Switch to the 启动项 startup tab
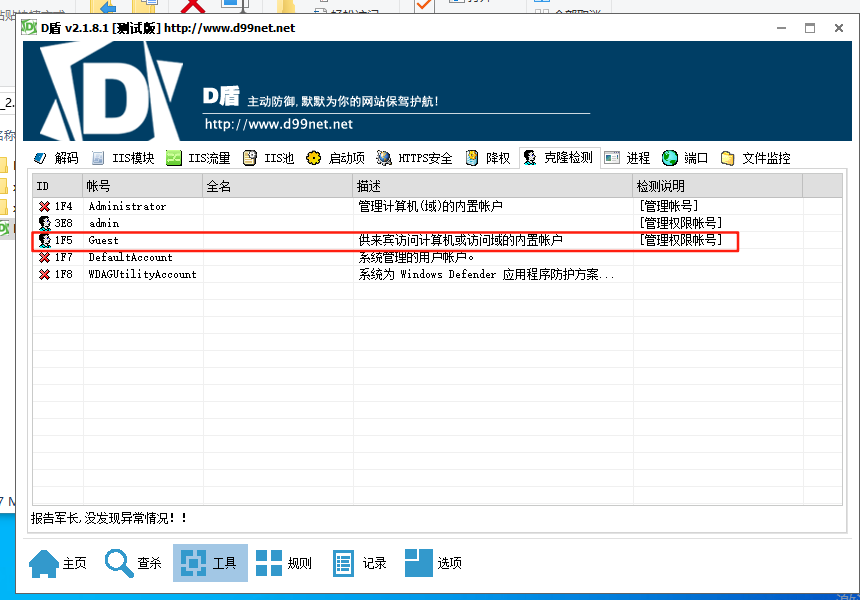Viewport: 860px width, 600px height. pyautogui.click(x=336, y=159)
